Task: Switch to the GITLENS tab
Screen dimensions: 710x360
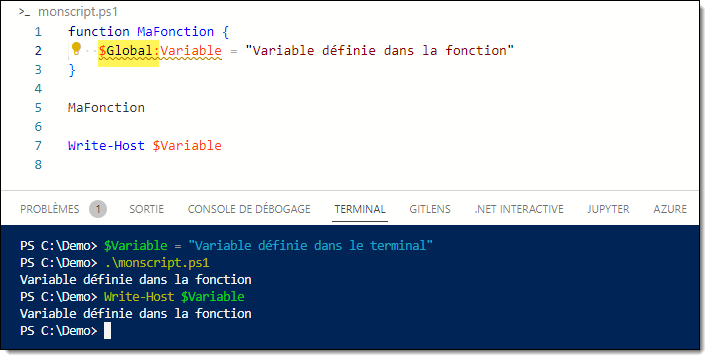Action: (430, 209)
